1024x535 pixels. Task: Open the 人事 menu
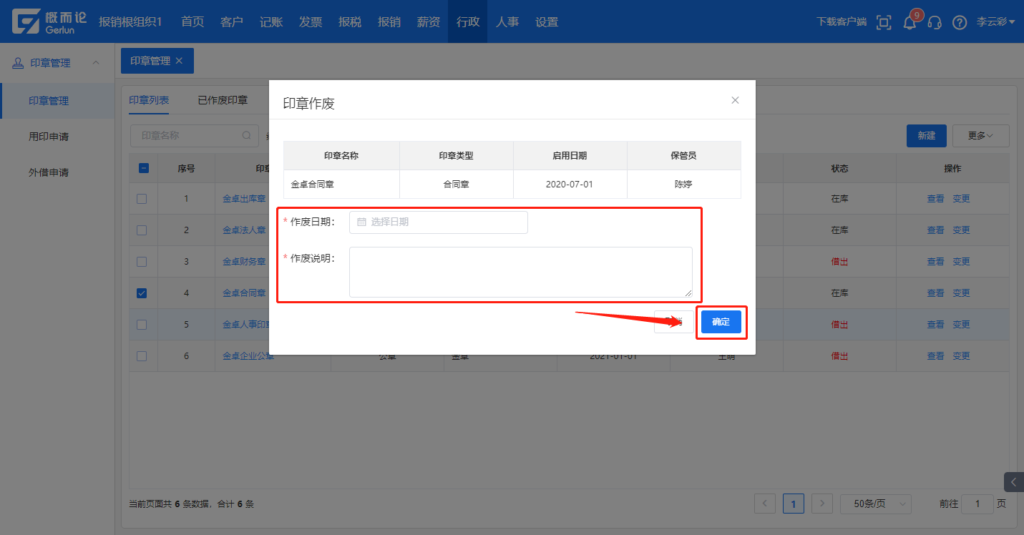(507, 22)
